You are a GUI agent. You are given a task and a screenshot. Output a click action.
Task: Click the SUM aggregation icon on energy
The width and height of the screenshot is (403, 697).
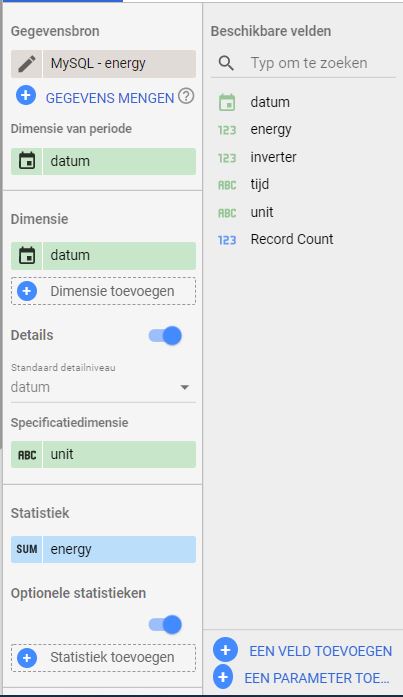(27, 549)
